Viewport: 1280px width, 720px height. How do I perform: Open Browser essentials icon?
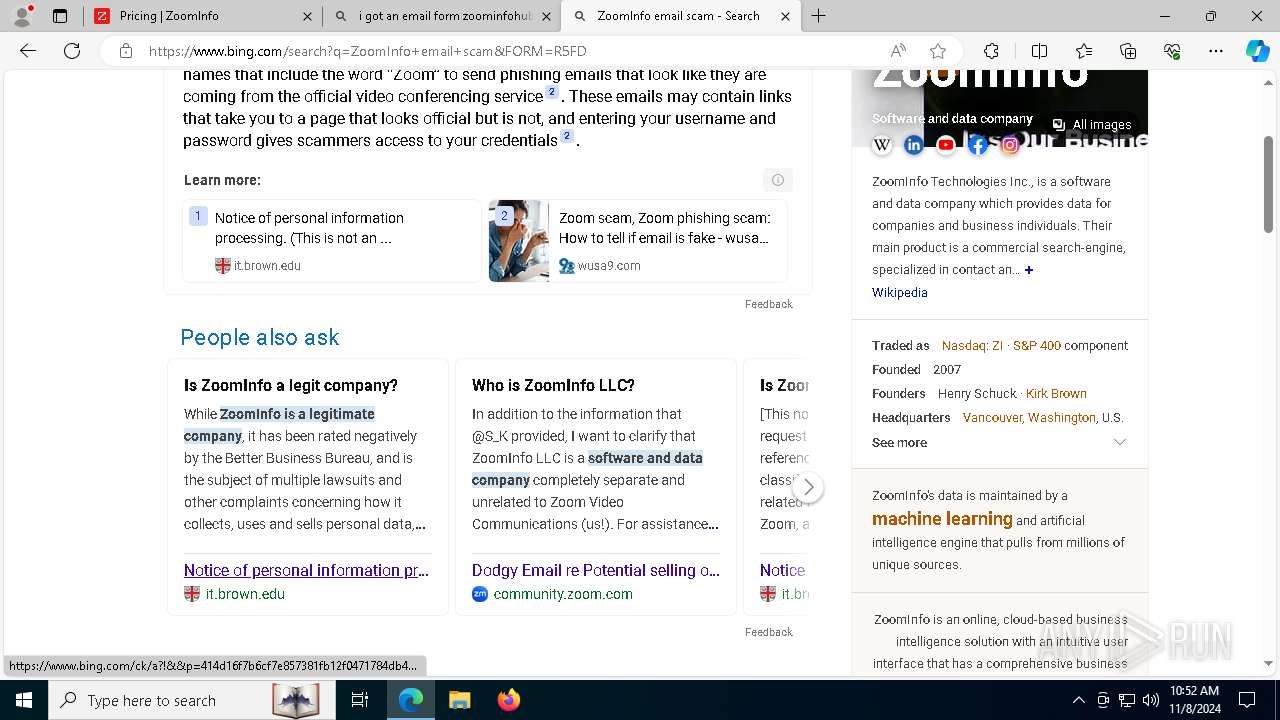coord(1172,51)
